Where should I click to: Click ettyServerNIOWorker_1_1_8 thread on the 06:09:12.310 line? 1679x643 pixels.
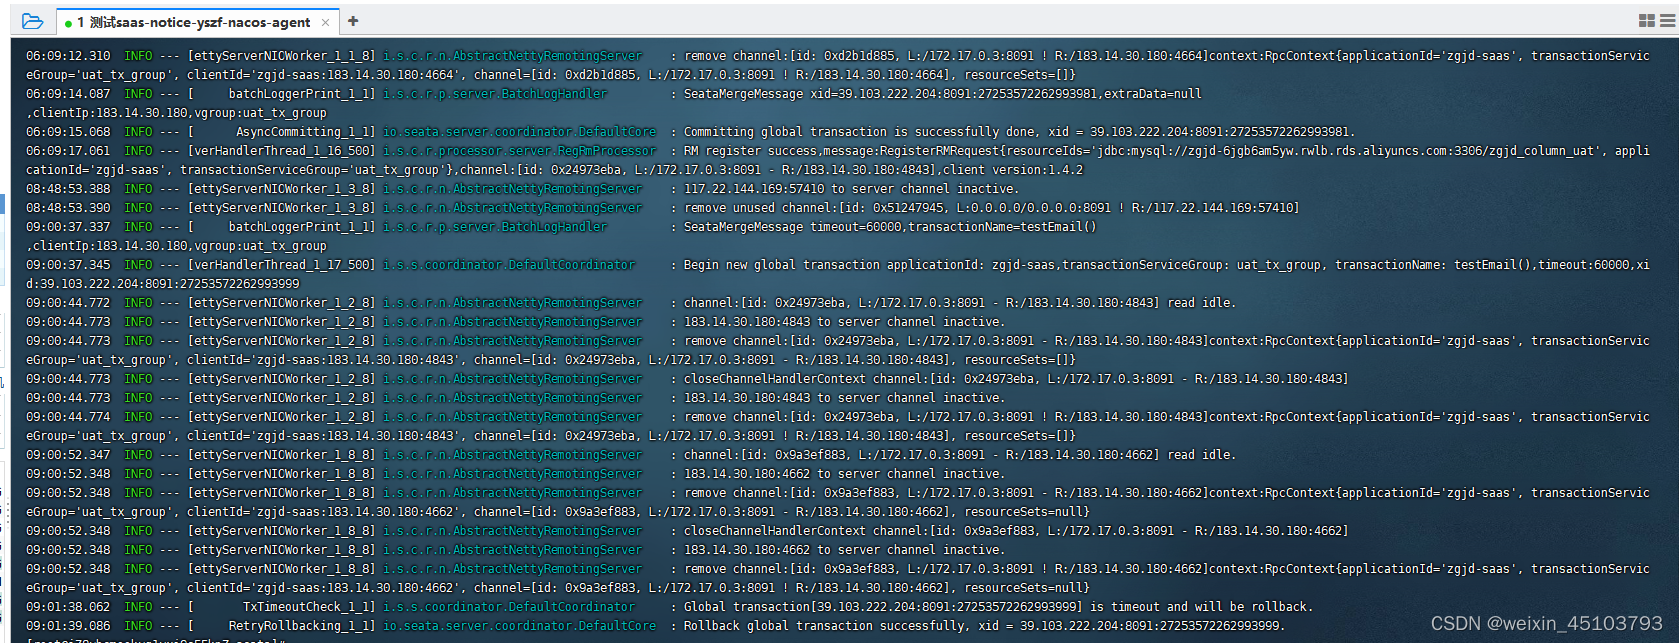click(281, 56)
